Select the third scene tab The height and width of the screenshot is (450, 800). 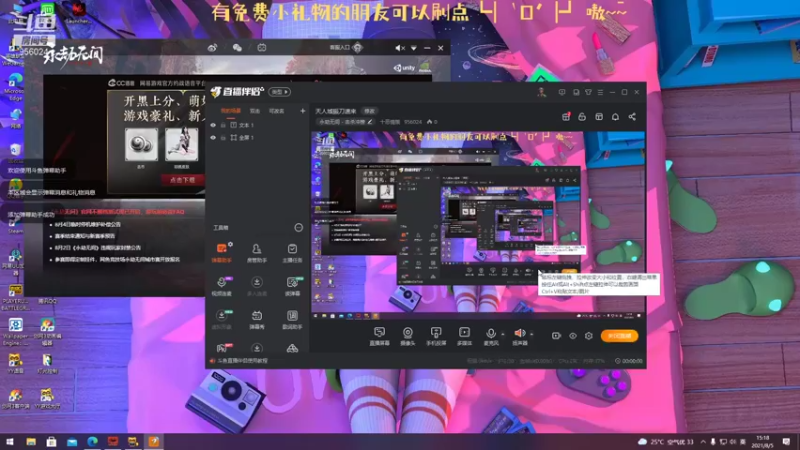[x=277, y=111]
